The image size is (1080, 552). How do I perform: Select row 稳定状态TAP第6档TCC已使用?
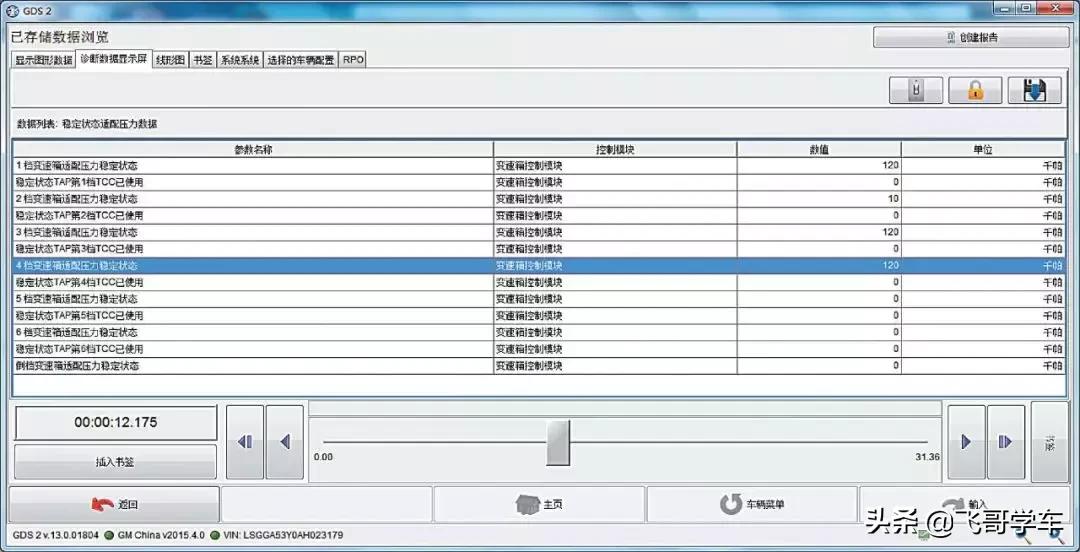[x=539, y=349]
